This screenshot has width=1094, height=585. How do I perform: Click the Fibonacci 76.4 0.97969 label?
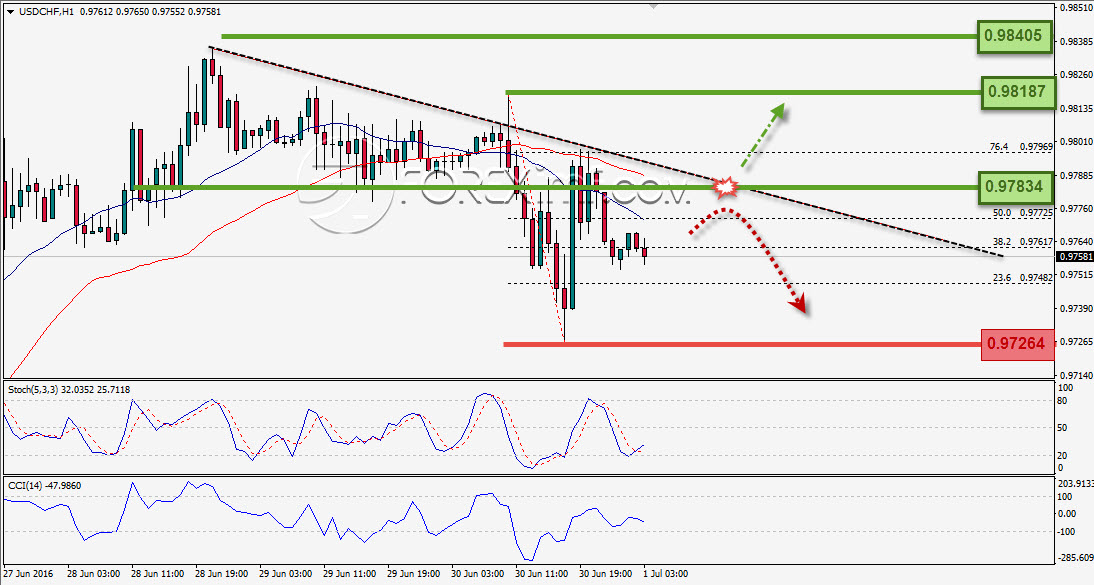[1021, 147]
